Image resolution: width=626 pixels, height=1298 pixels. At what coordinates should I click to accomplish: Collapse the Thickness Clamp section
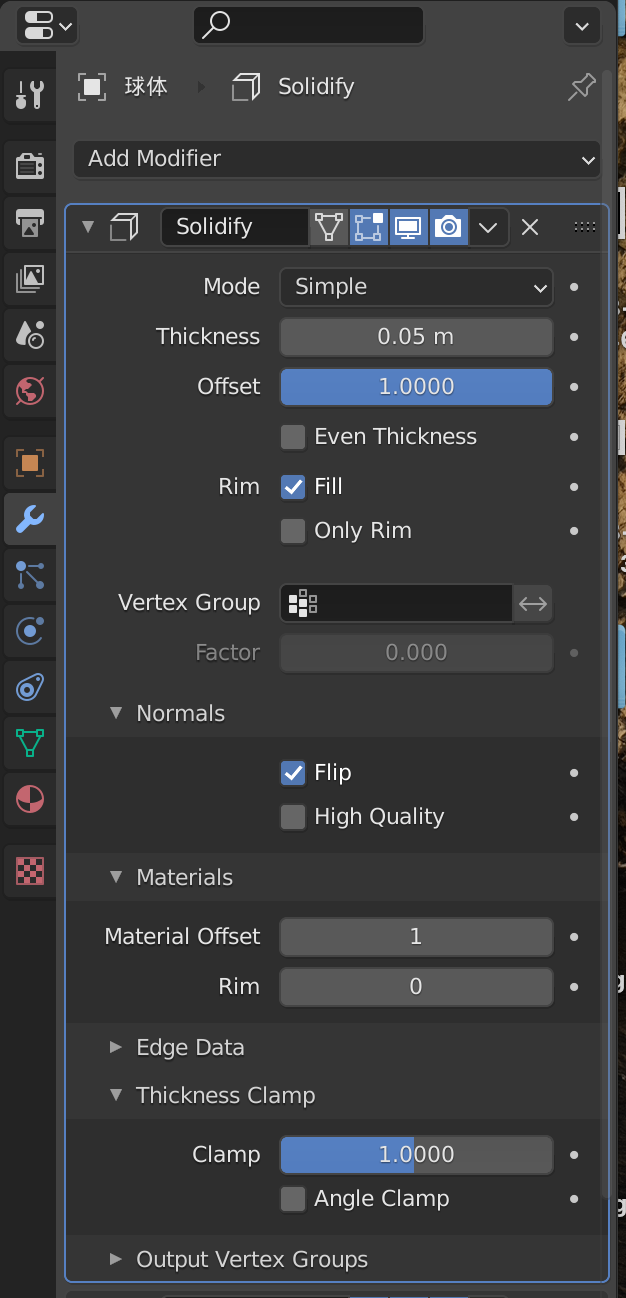(x=116, y=1095)
